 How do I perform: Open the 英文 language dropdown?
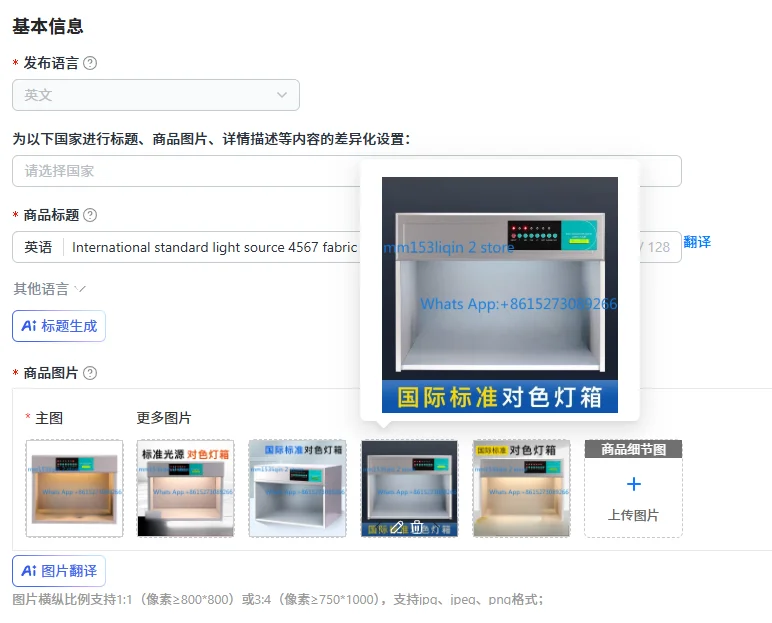[x=156, y=95]
